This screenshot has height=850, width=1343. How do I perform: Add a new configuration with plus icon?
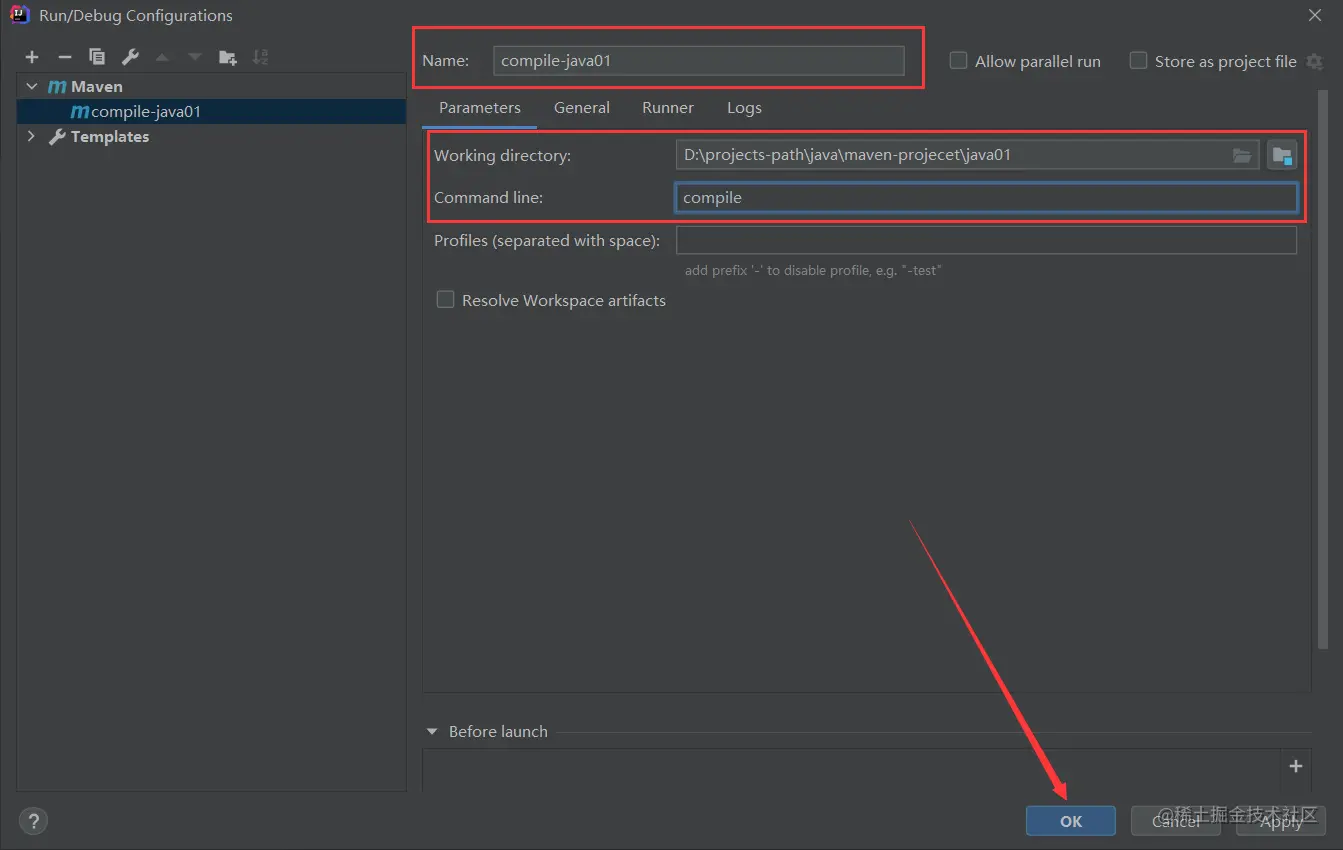(32, 57)
